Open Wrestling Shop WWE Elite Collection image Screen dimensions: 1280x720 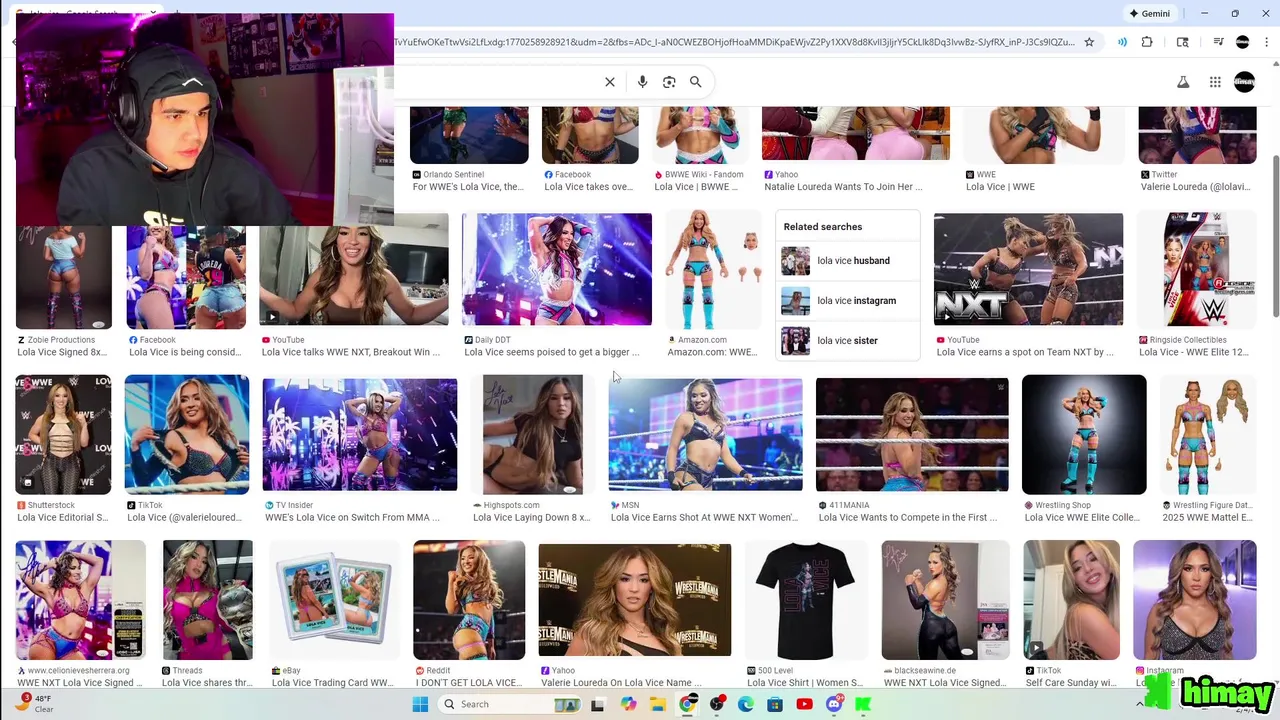[x=1084, y=435]
